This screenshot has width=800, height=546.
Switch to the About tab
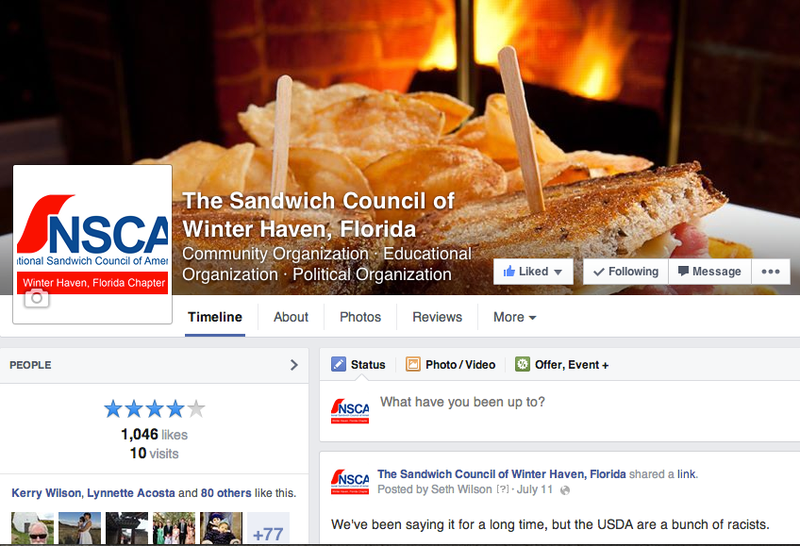pos(291,317)
